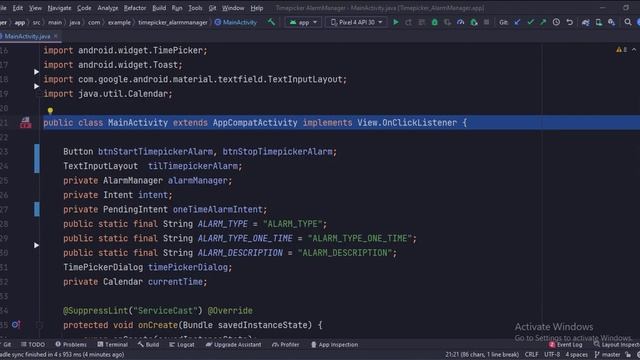The image size is (640, 360).
Task: Click the 4 spaces indent indicator
Action: [576, 354]
